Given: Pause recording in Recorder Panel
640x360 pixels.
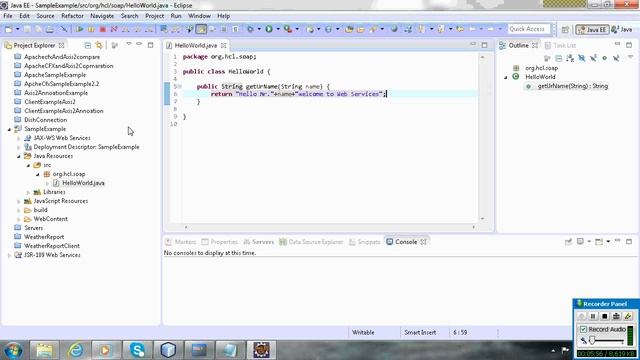Looking at the screenshot, I should (593, 316).
